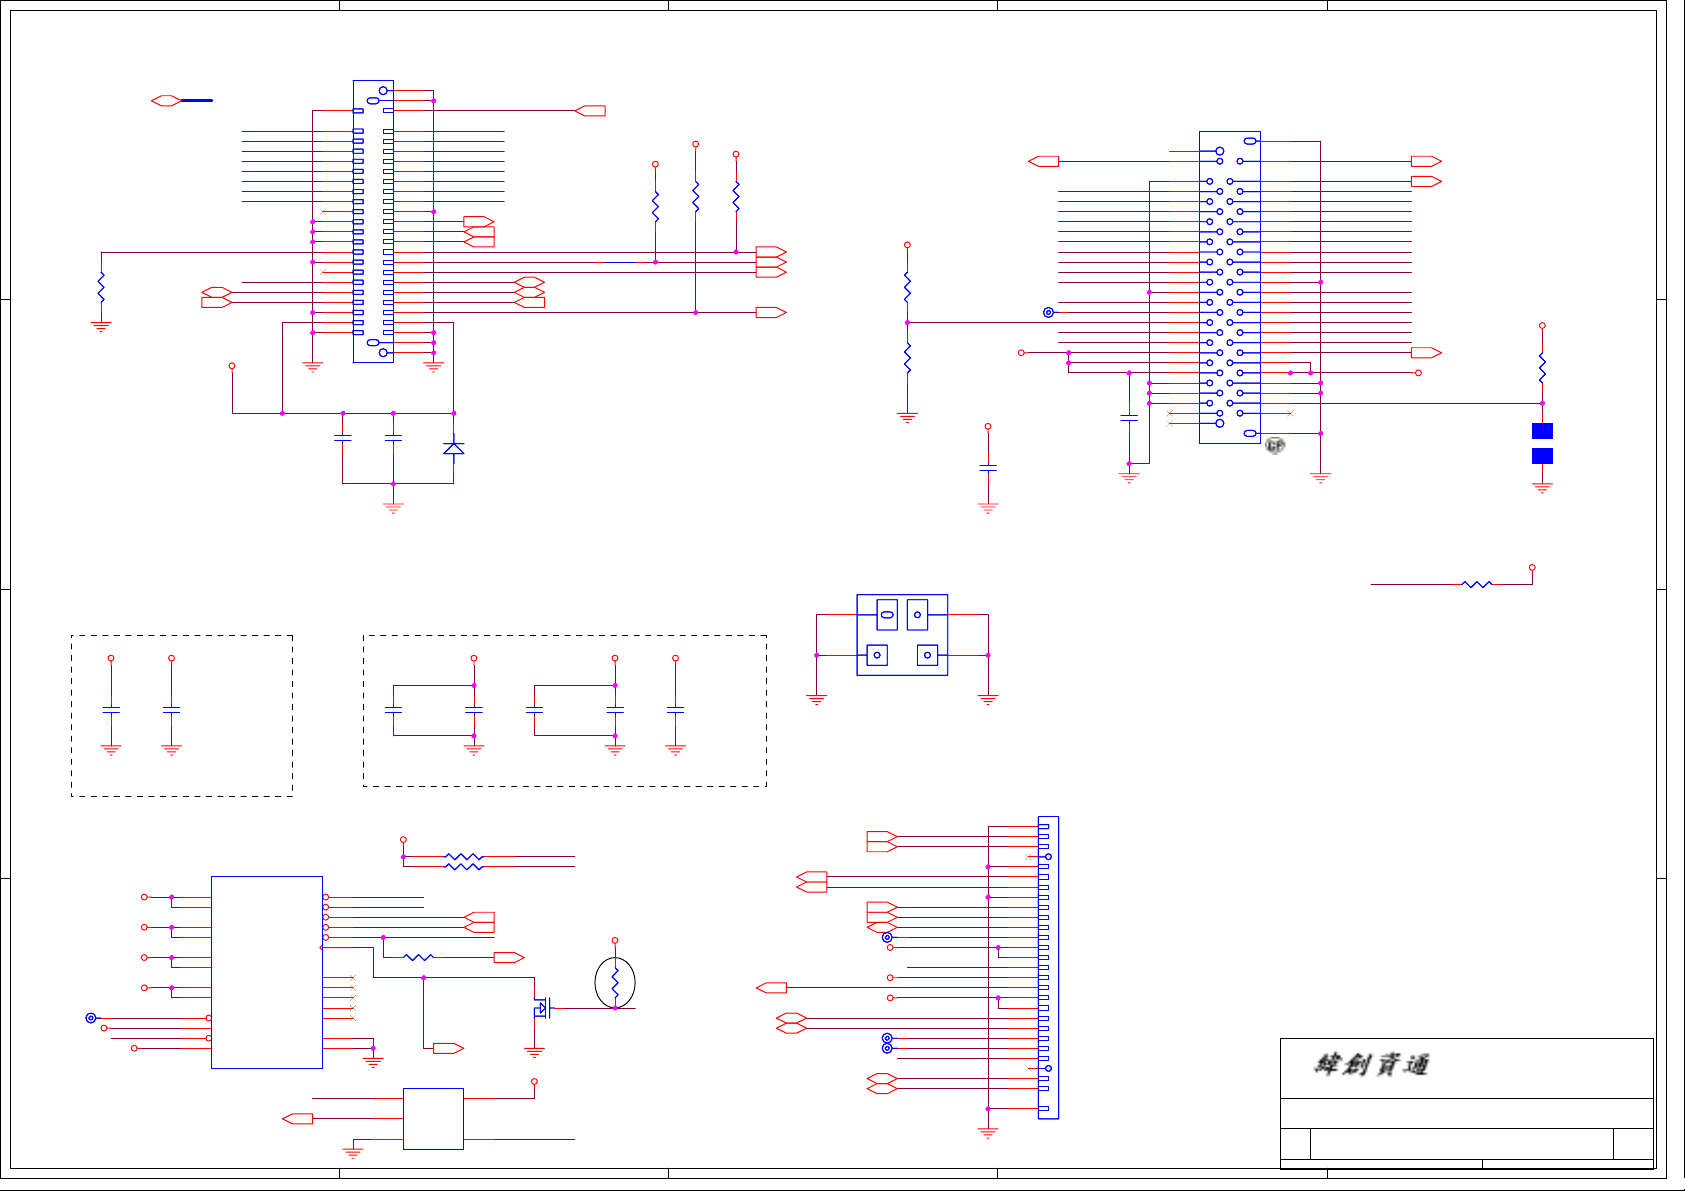Click the grounded resistor left of top-left connector
This screenshot has width=1685, height=1191.
pos(101,287)
